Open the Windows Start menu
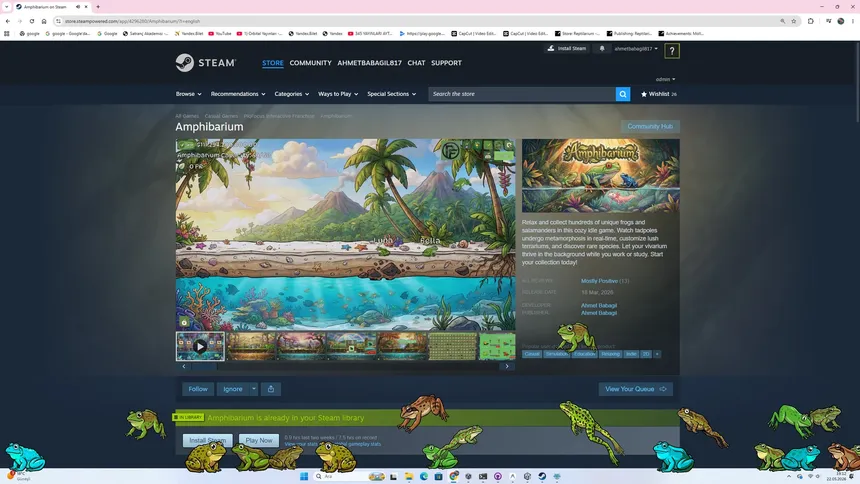Image resolution: width=860 pixels, height=484 pixels. (304, 476)
